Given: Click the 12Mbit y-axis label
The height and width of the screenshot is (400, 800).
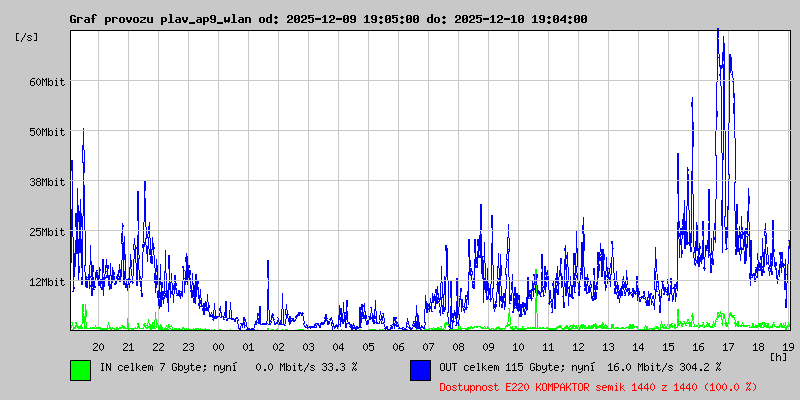Looking at the screenshot, I should click(x=47, y=282).
